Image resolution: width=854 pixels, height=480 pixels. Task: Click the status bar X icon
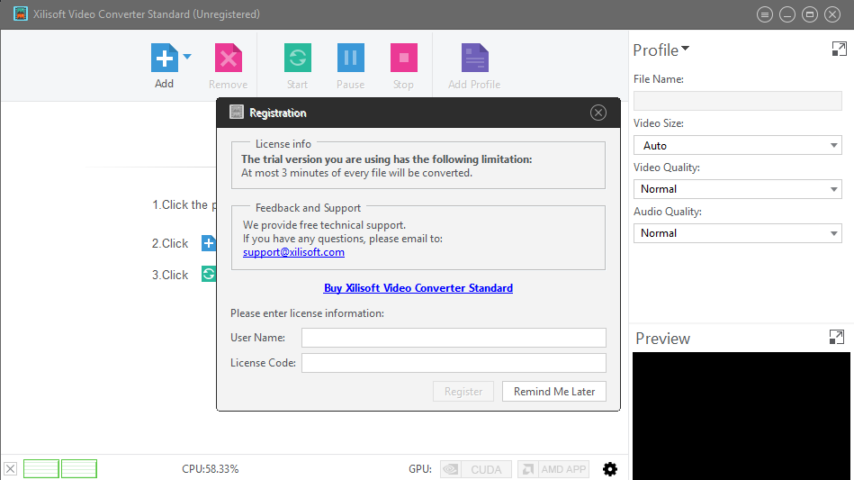(x=10, y=469)
